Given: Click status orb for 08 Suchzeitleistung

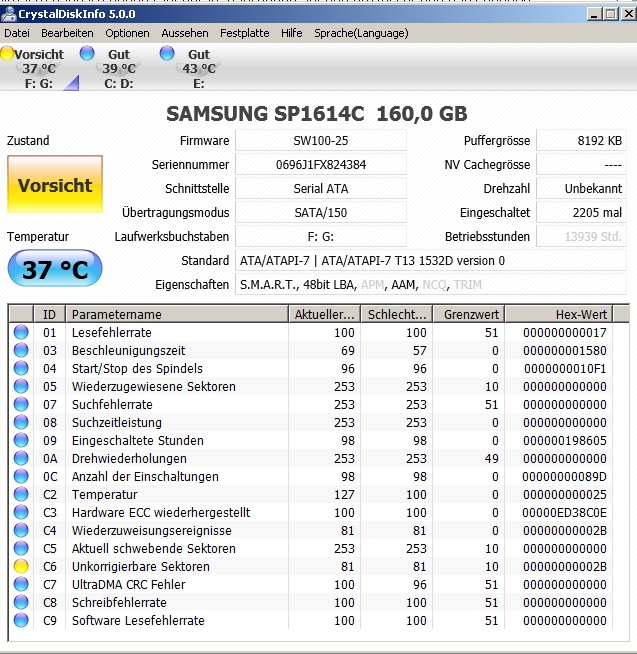Looking at the screenshot, I should pyautogui.click(x=21, y=422).
